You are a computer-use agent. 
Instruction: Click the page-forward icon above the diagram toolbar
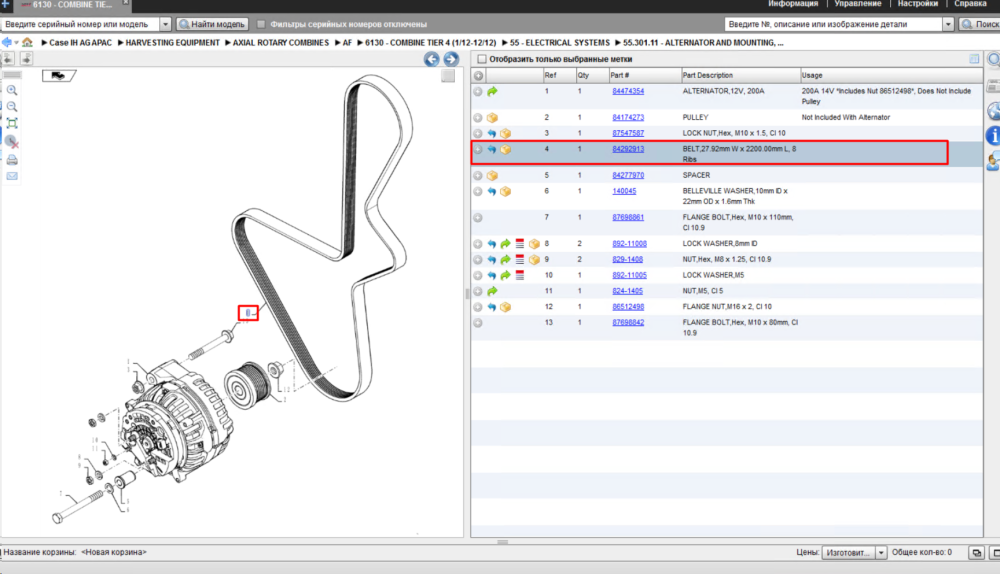pyautogui.click(x=26, y=59)
